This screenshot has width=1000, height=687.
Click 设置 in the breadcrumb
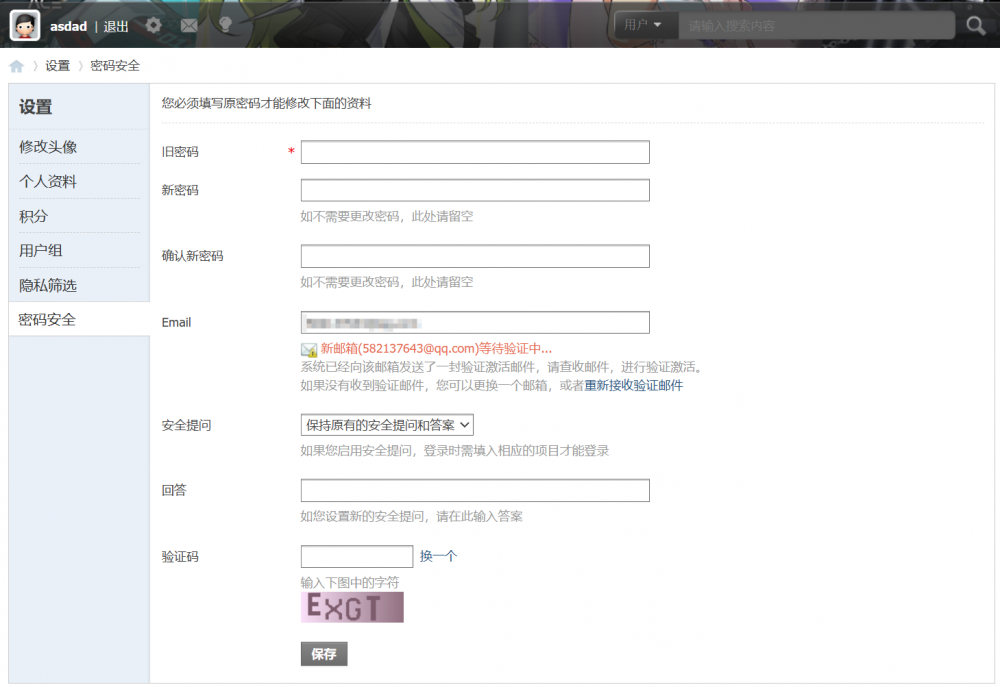coord(57,66)
